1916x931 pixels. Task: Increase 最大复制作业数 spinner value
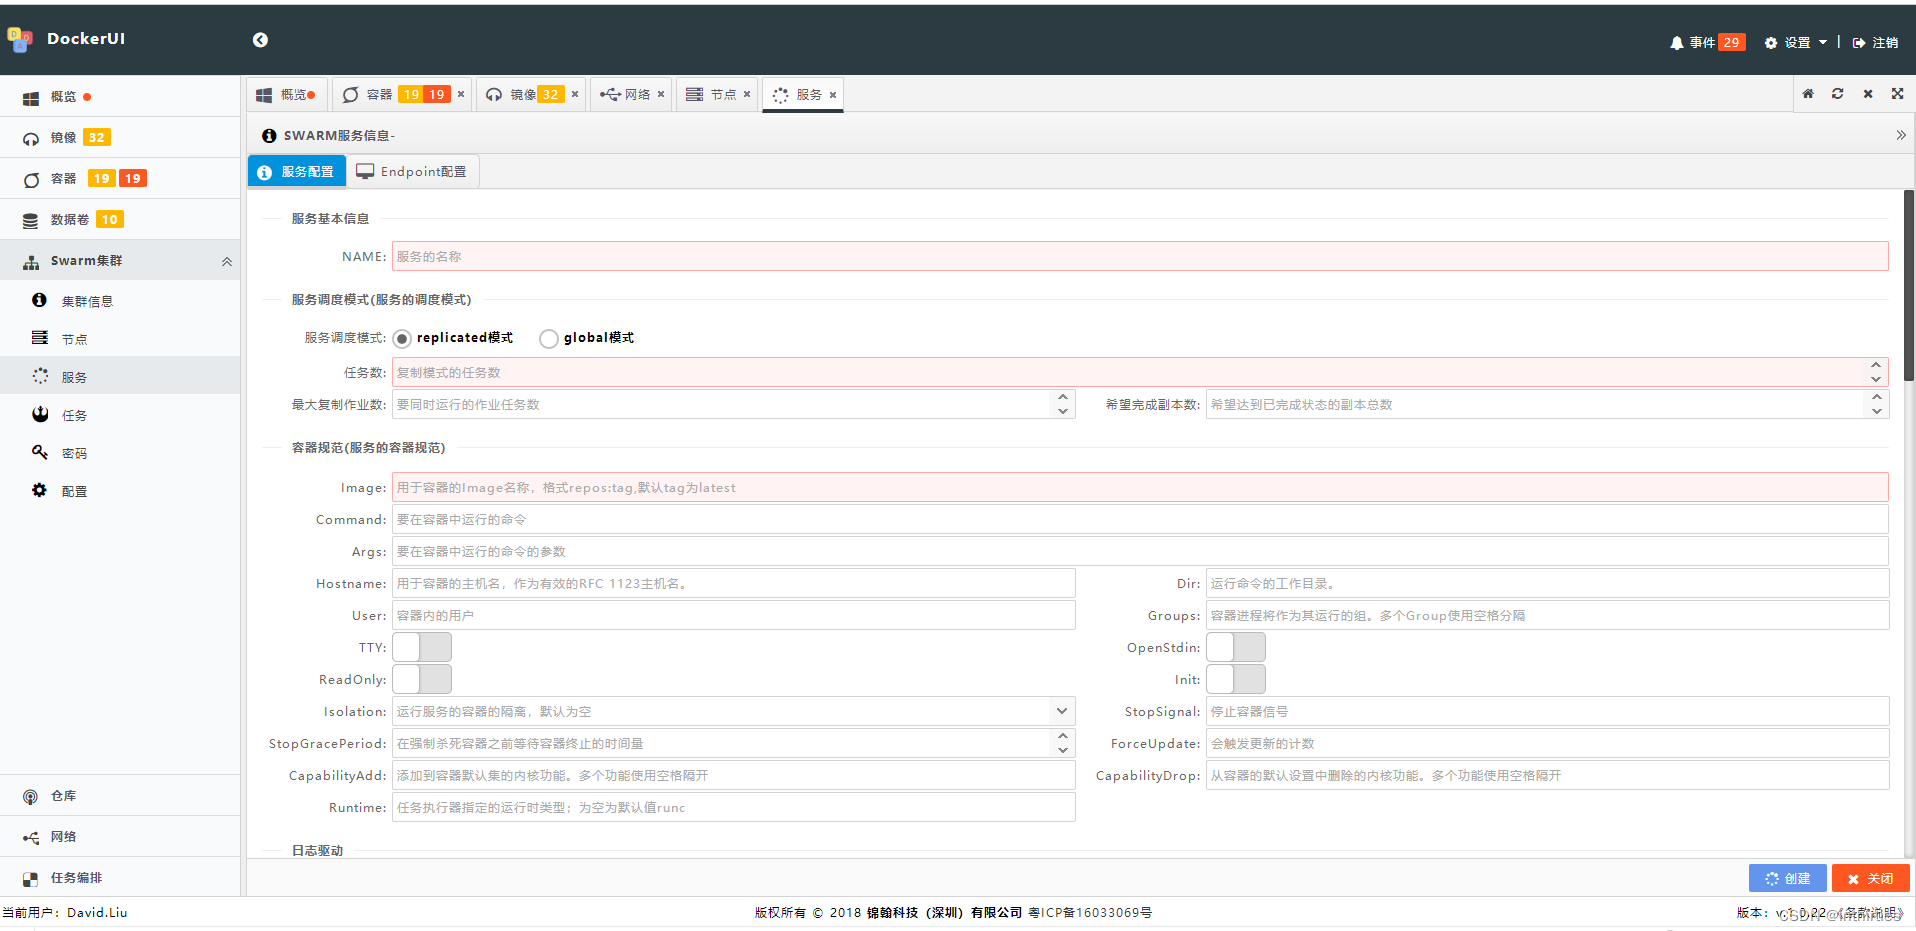pos(1063,398)
